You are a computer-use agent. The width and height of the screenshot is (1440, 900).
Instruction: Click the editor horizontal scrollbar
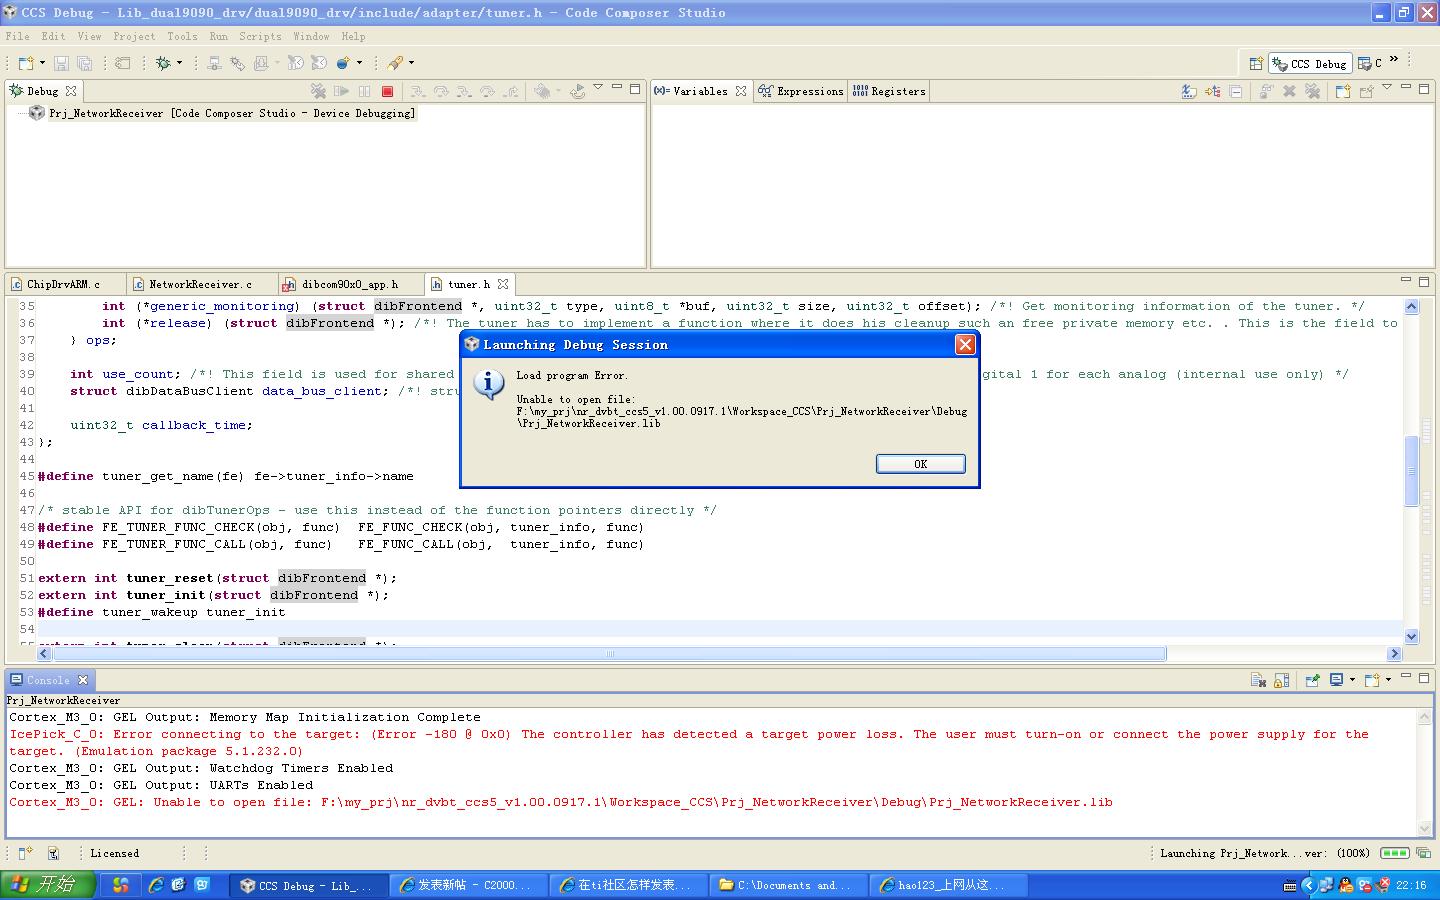tap(609, 654)
